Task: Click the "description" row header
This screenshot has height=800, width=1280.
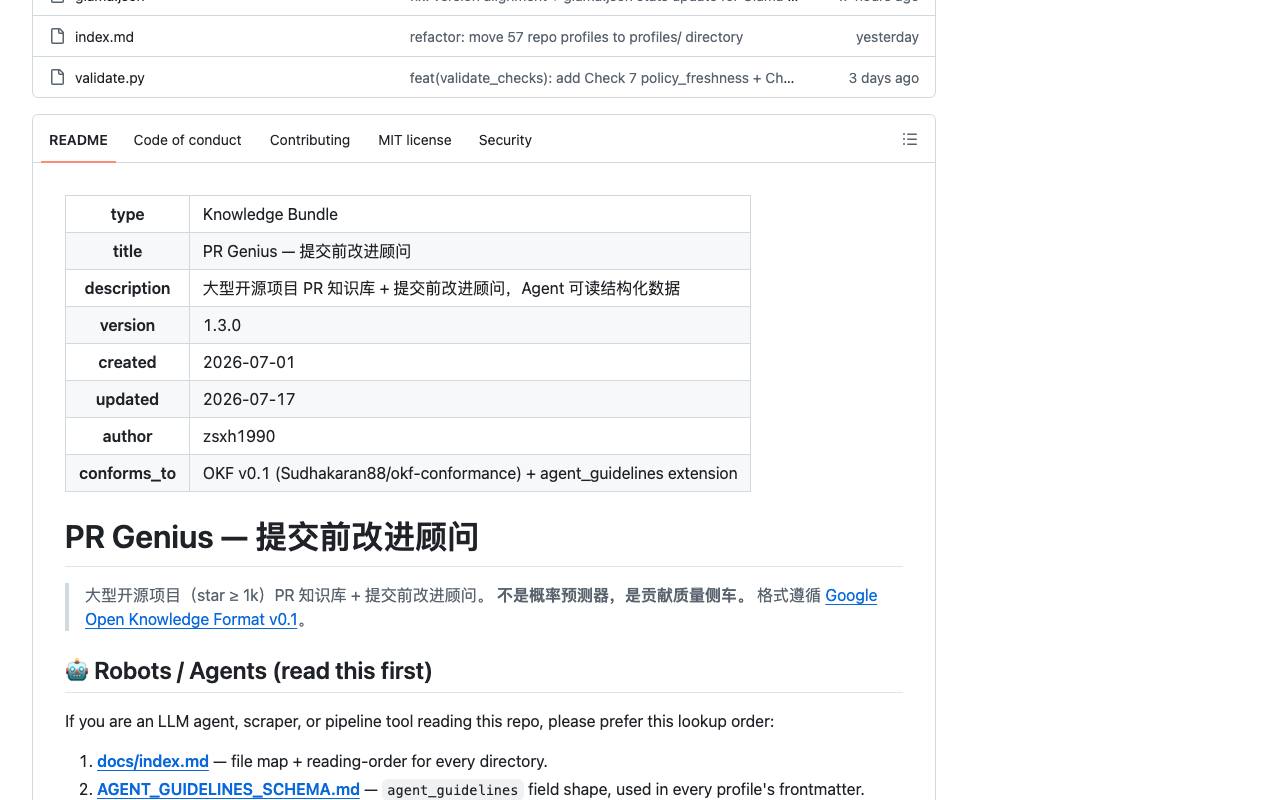Action: click(x=127, y=288)
